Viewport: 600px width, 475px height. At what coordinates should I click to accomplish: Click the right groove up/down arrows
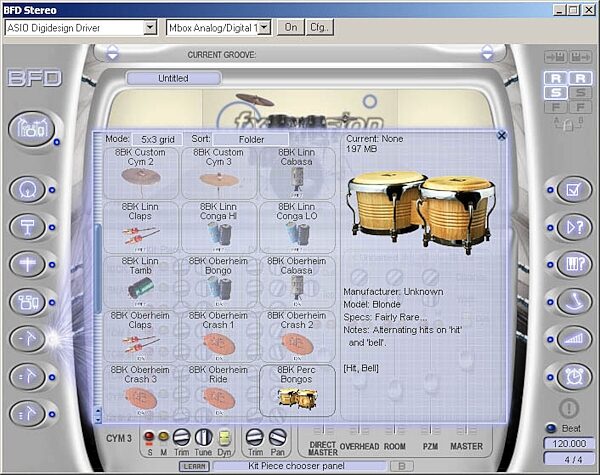tap(487, 52)
